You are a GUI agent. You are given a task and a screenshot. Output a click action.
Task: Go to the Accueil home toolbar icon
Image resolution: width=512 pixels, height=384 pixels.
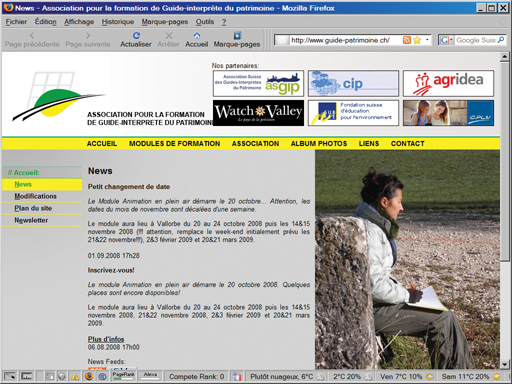197,35
